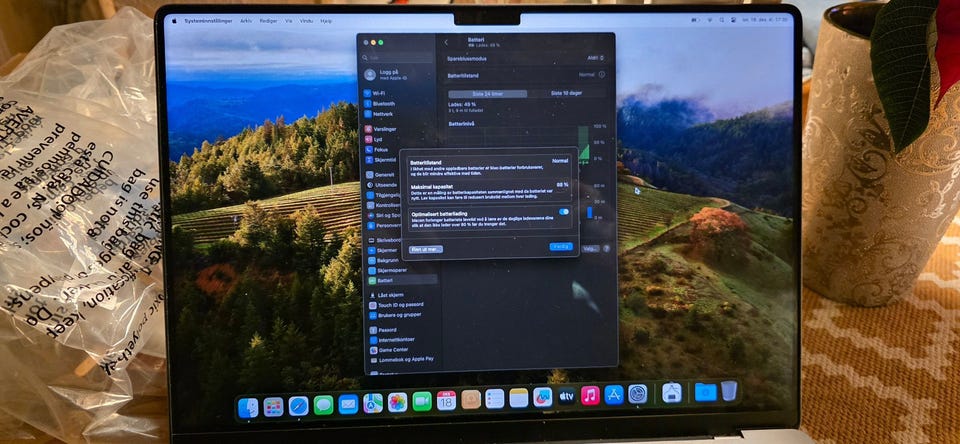Open the Systeminnstillinger menu
This screenshot has height=444, width=960.
(208, 21)
